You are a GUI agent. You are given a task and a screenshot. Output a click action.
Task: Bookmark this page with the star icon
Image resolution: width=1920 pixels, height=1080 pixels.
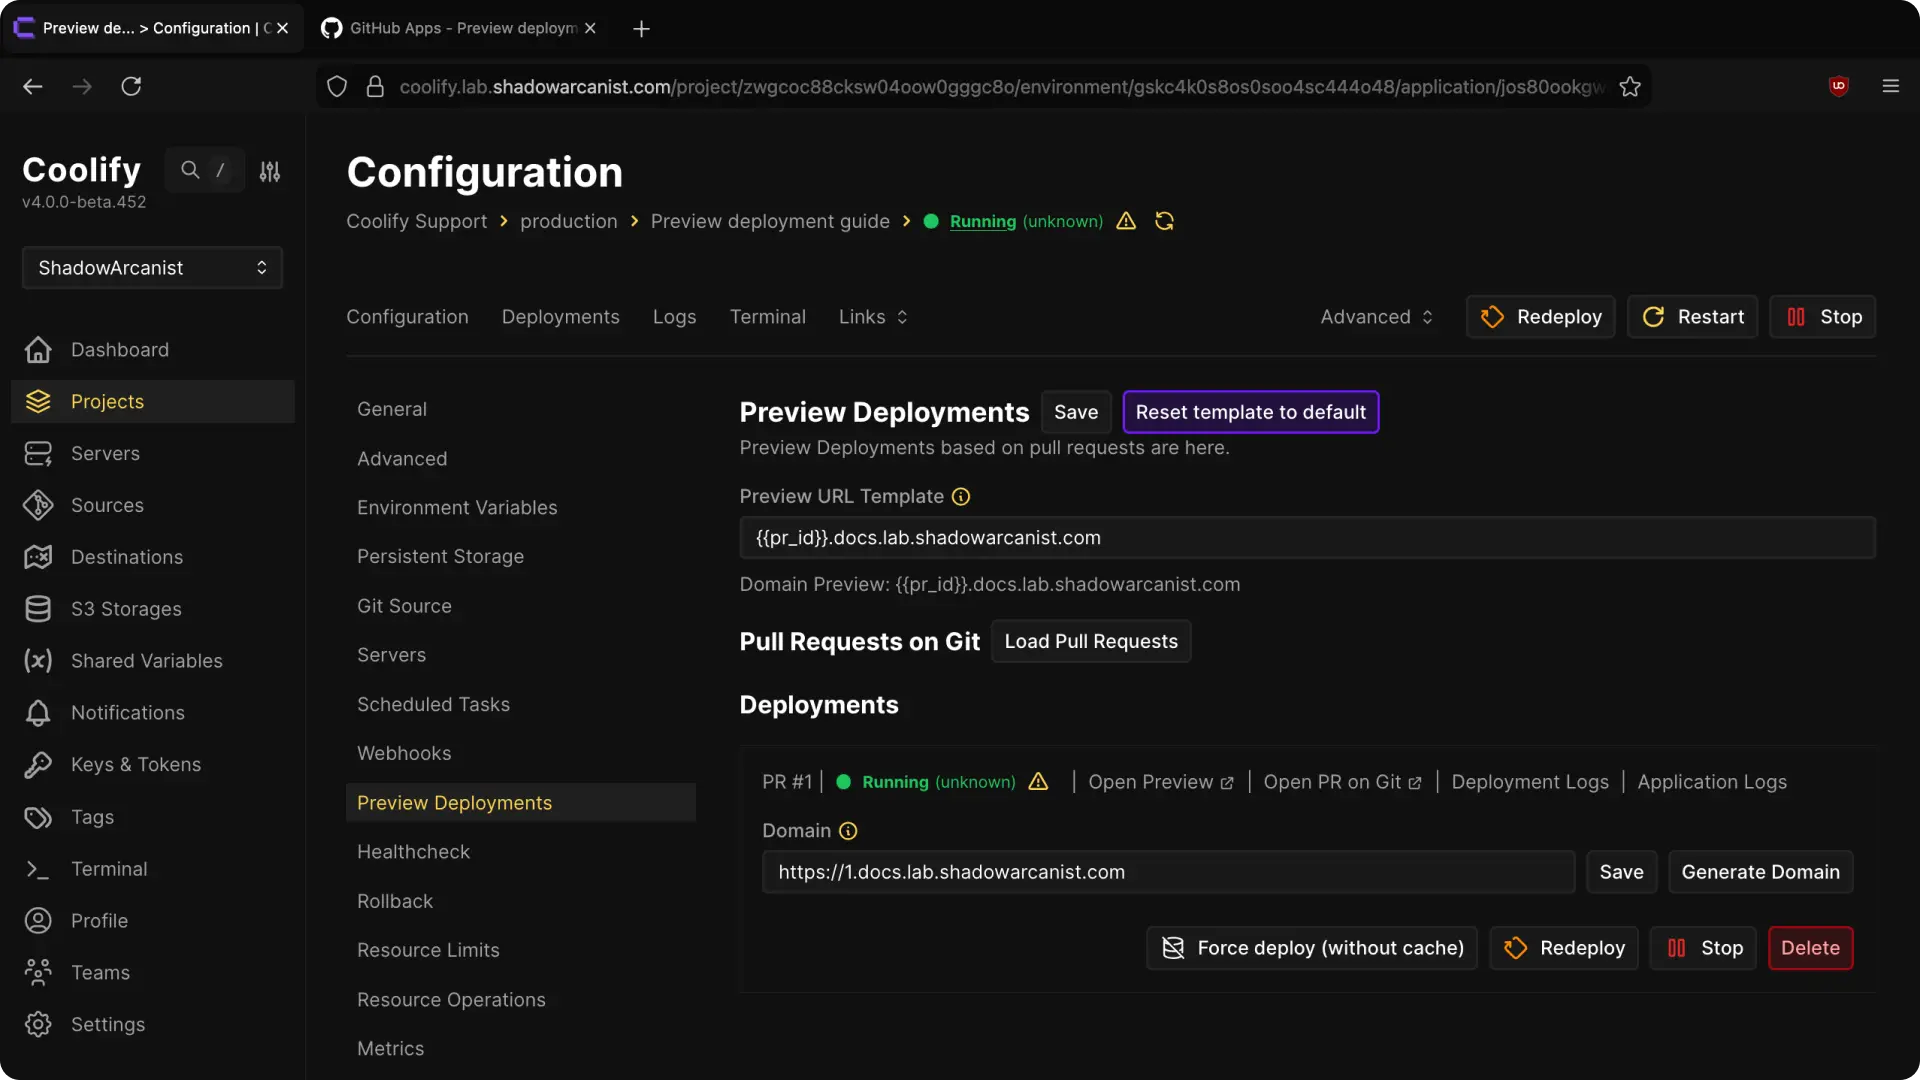[x=1630, y=87]
